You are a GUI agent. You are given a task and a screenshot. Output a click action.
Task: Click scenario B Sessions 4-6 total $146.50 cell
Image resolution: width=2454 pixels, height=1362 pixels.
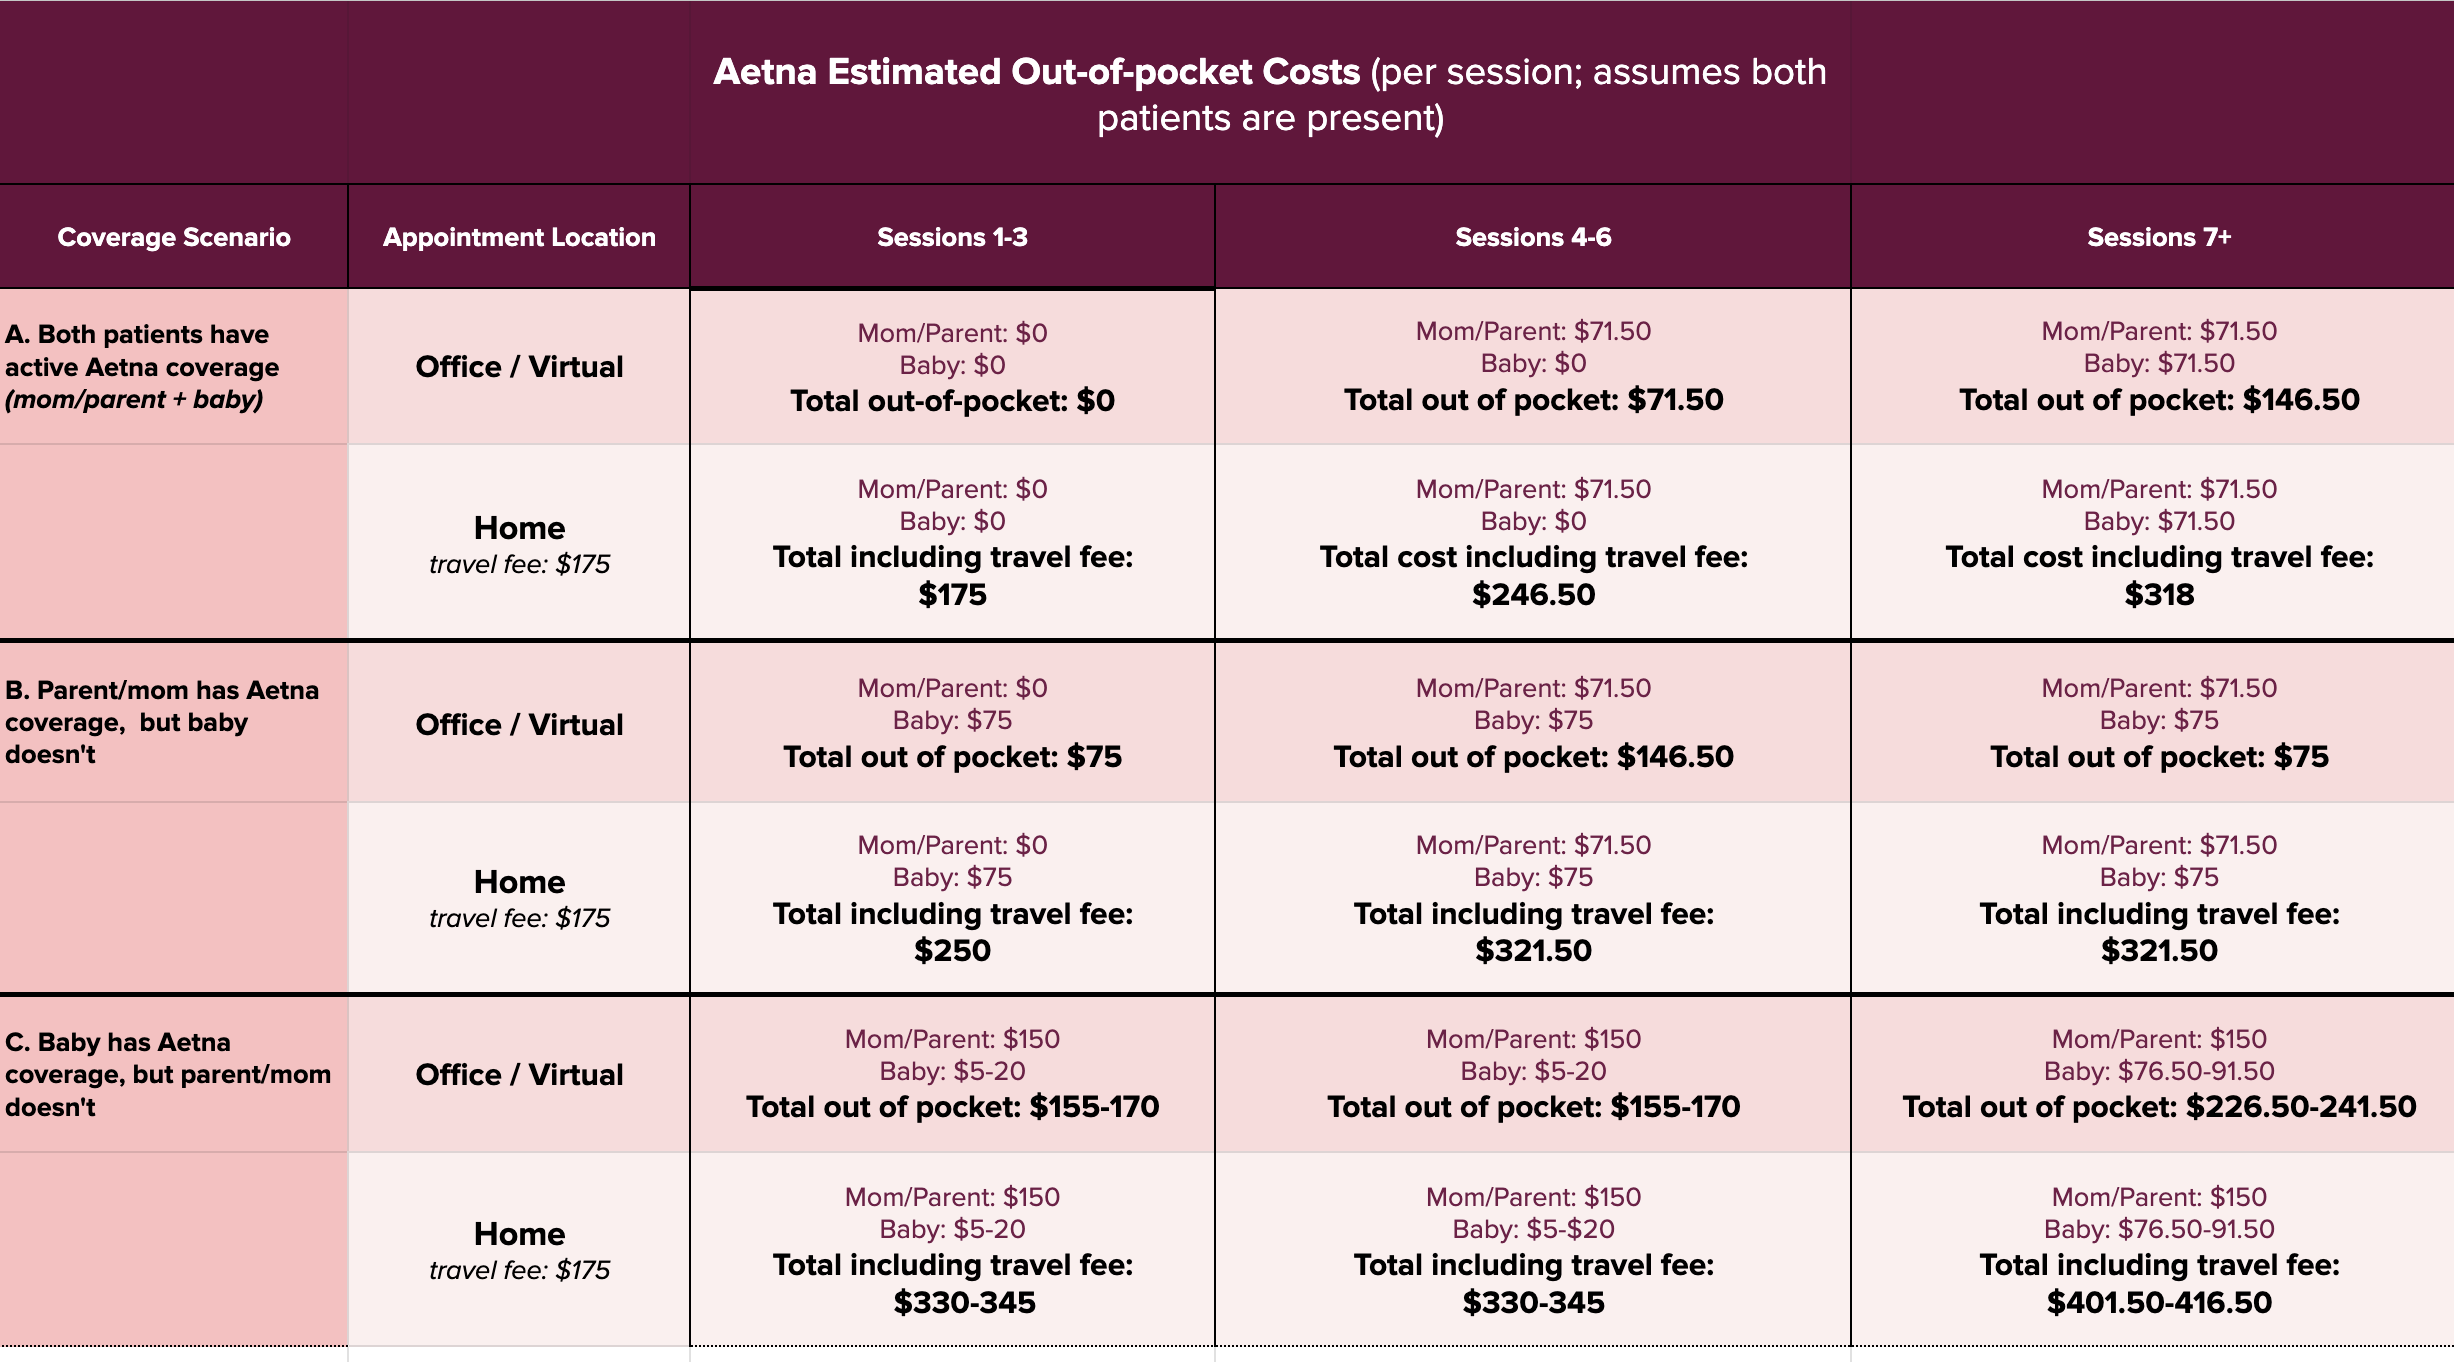pos(1533,722)
